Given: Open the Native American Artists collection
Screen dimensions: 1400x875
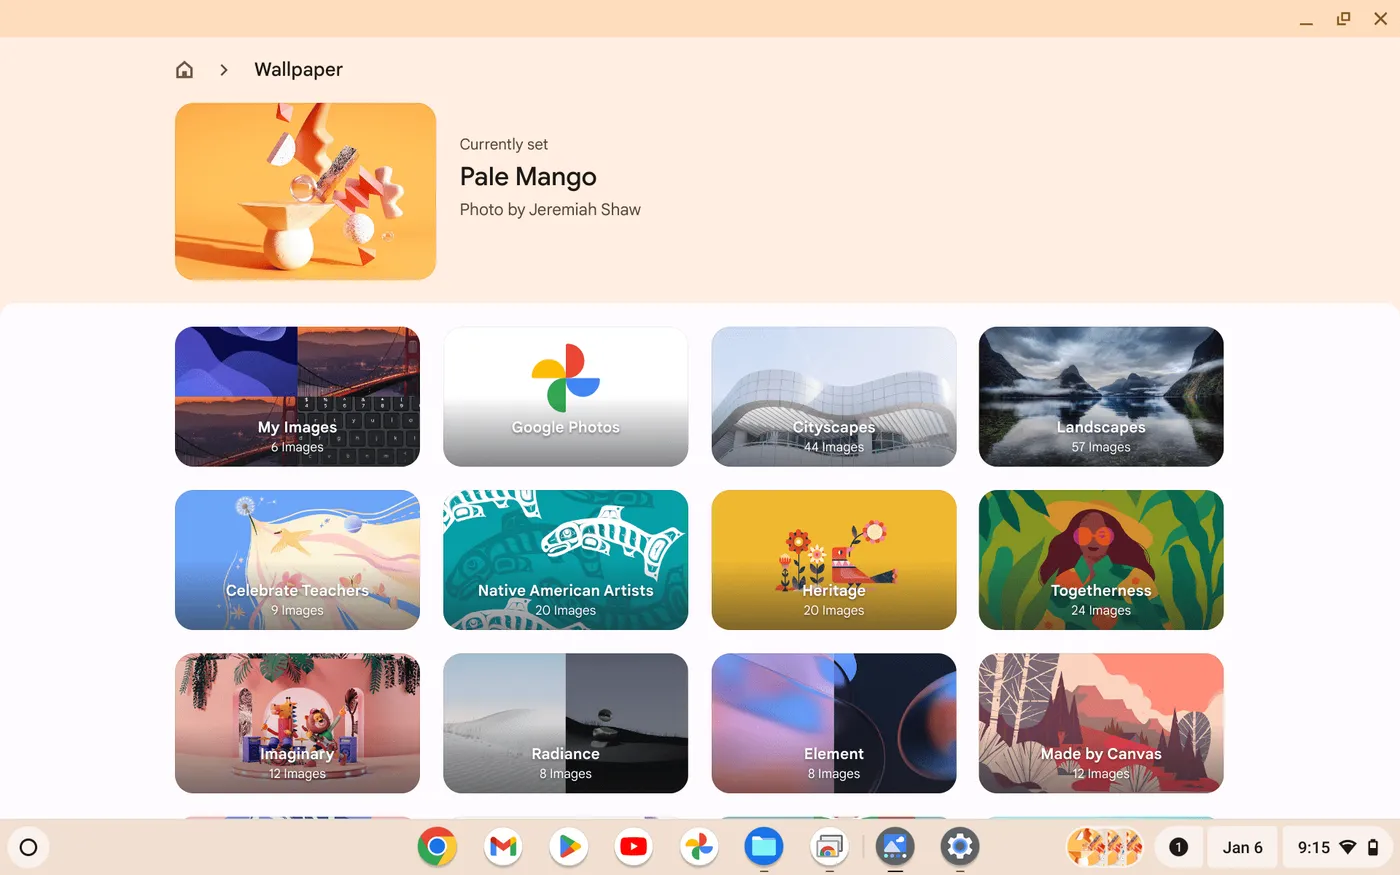Looking at the screenshot, I should click(565, 560).
